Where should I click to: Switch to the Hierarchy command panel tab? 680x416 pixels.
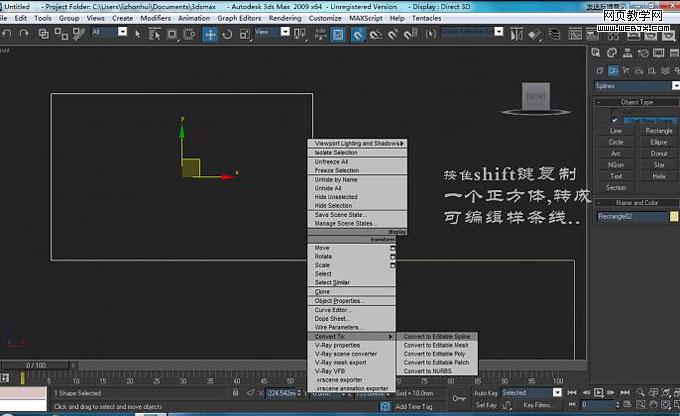coord(627,53)
